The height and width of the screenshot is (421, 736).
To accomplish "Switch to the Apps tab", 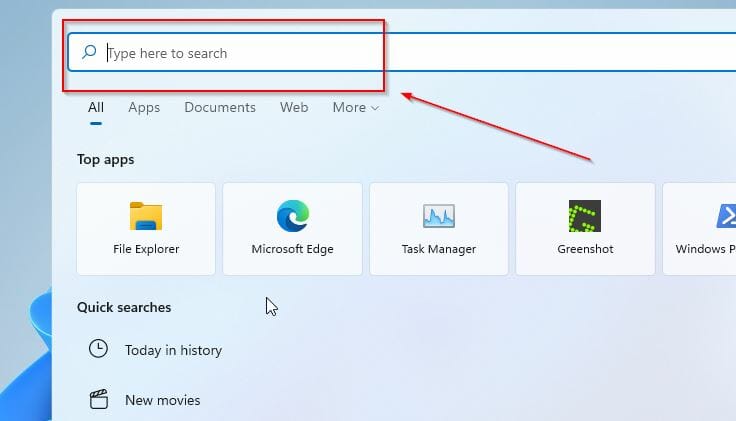I will point(144,107).
